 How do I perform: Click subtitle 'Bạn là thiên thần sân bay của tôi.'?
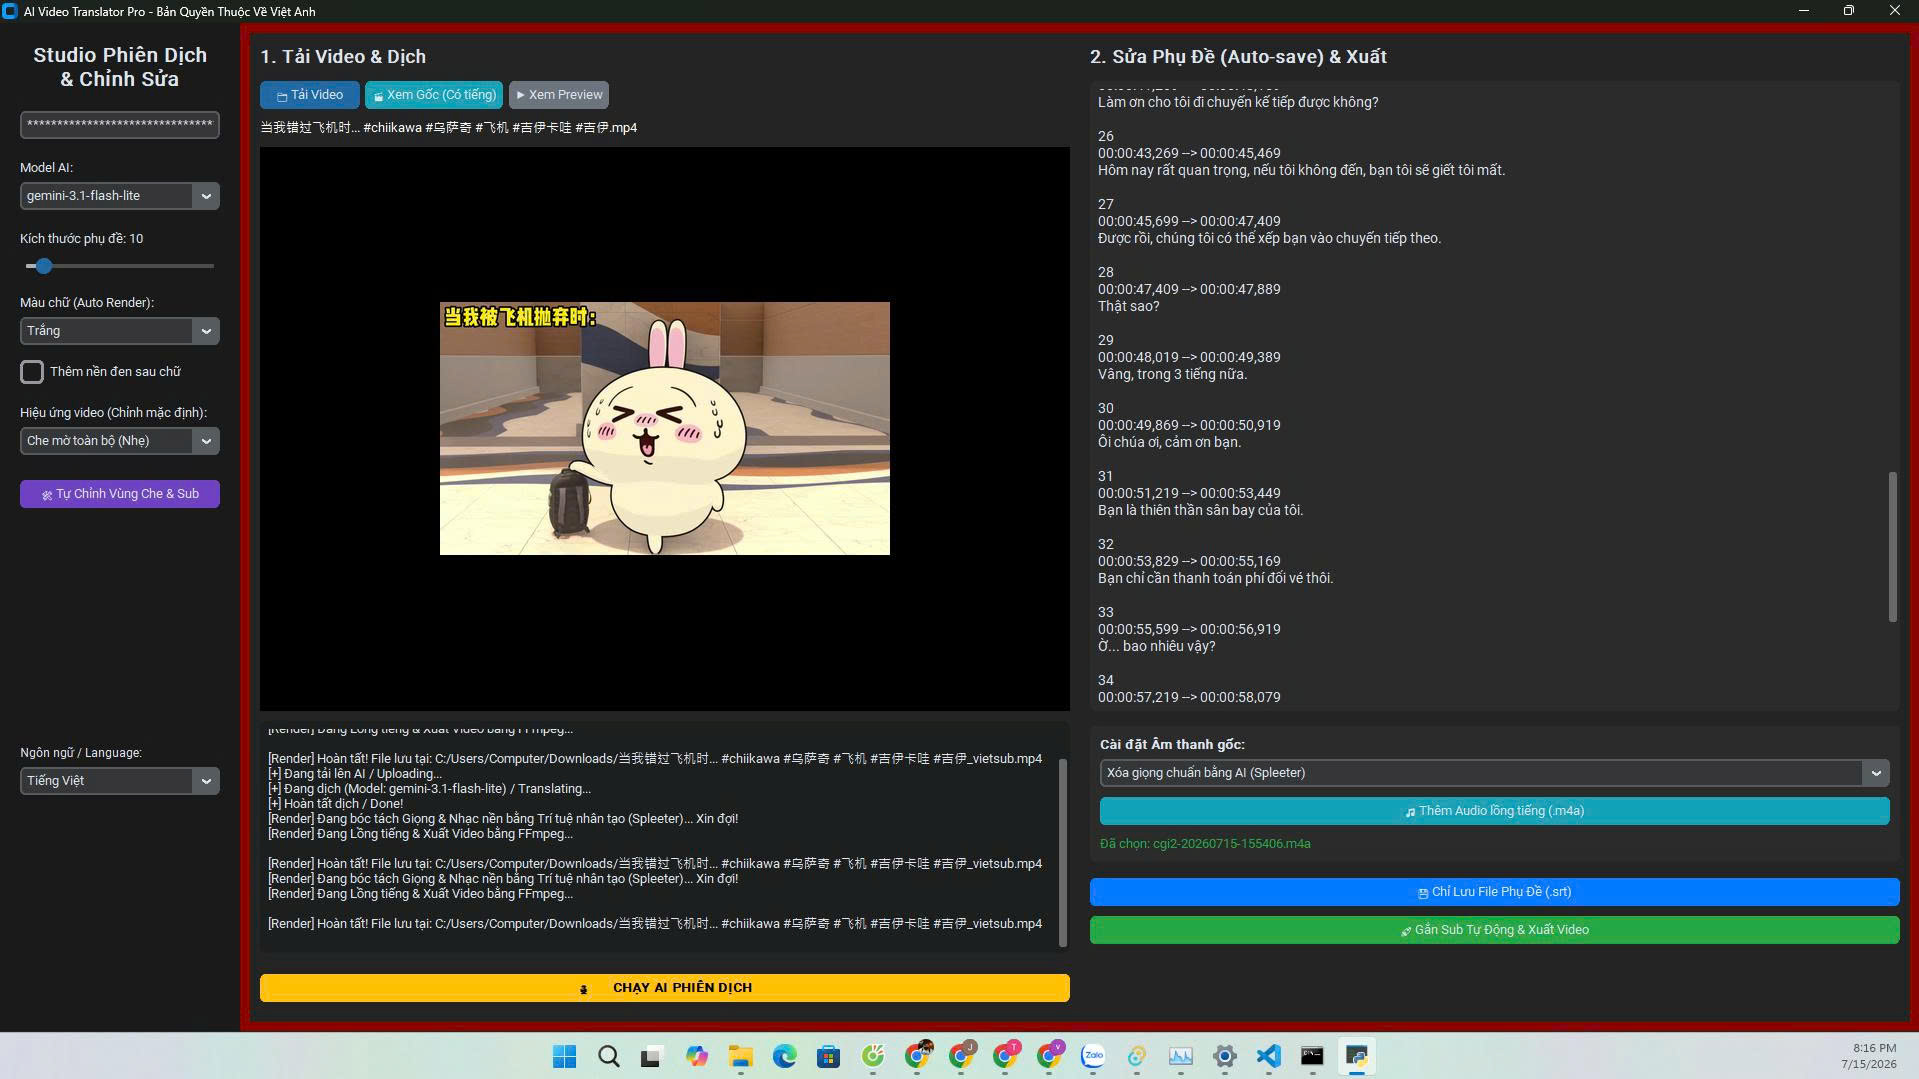(1200, 510)
